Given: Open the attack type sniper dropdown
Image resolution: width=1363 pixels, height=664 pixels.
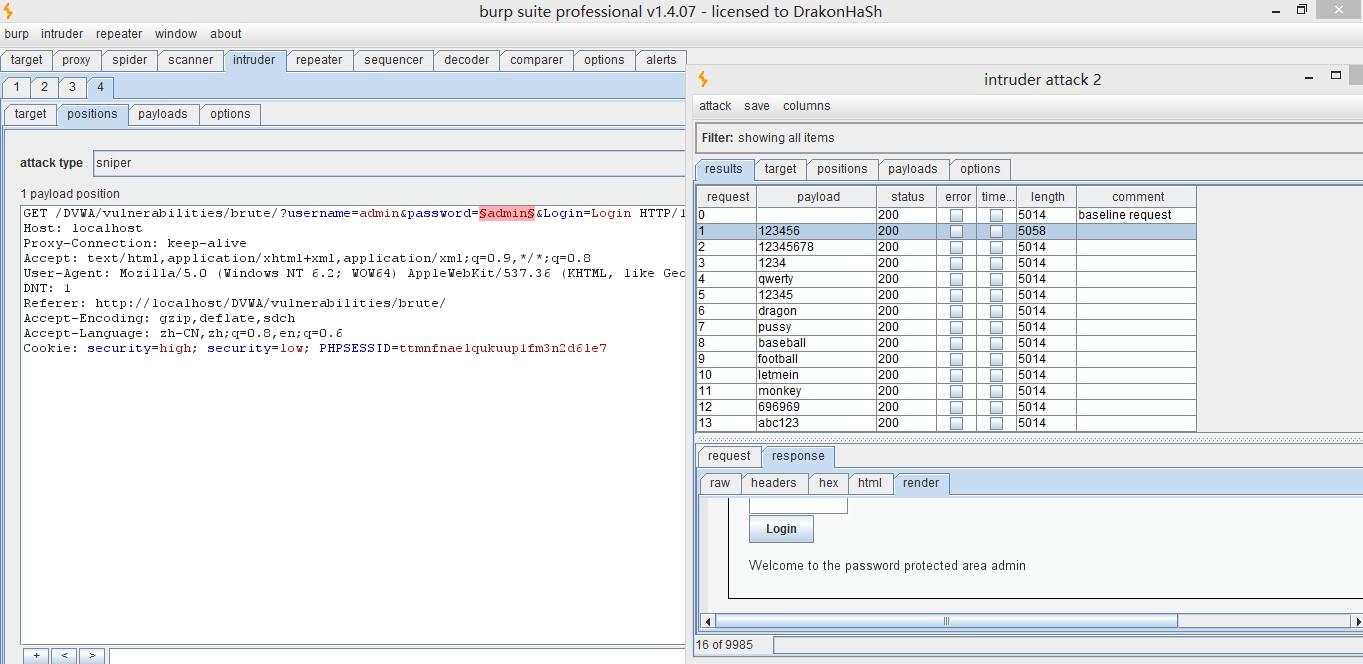Looking at the screenshot, I should click(x=390, y=163).
